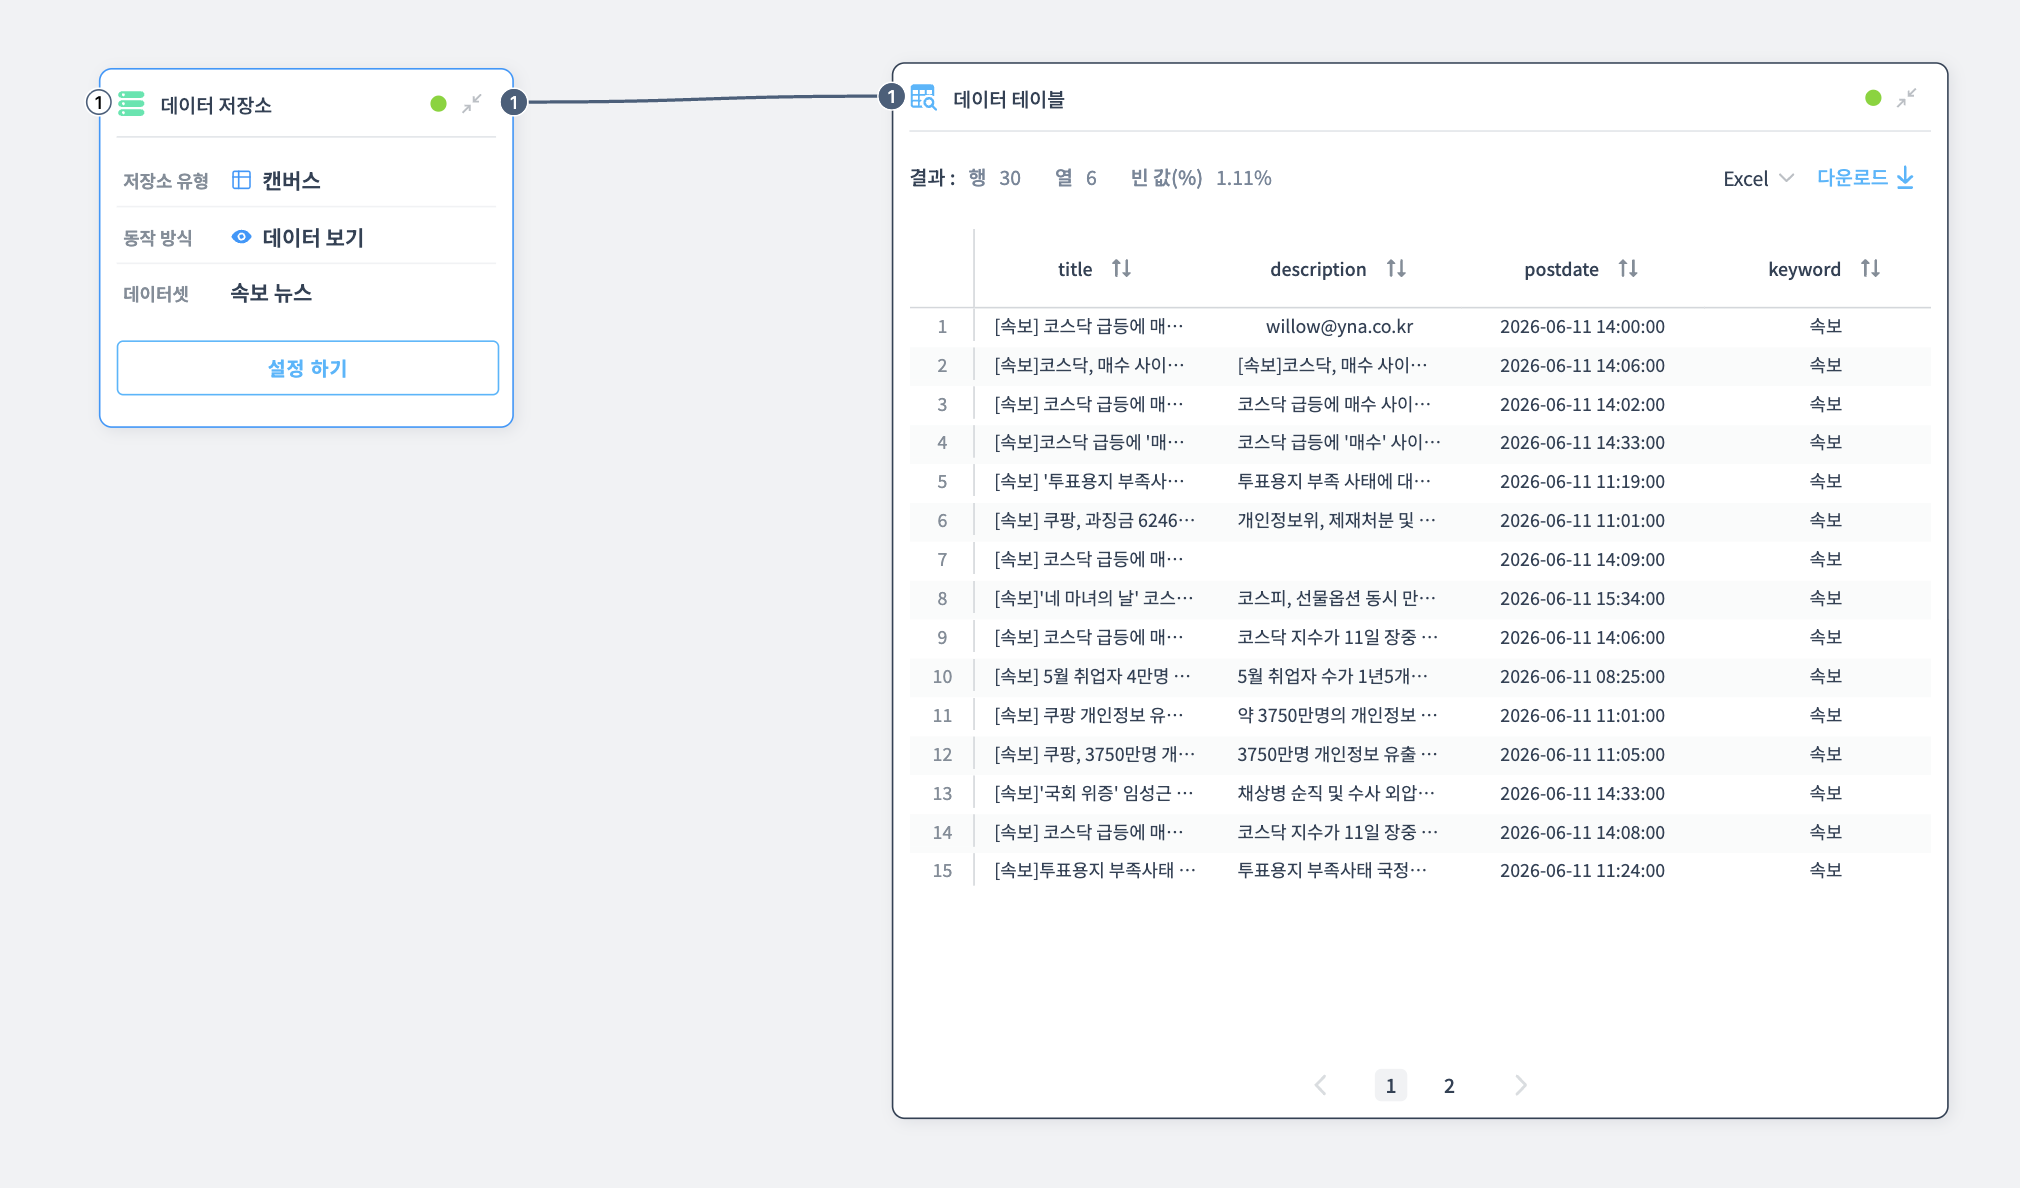The image size is (2020, 1188).
Task: Open the Excel format dropdown
Action: pos(1758,178)
